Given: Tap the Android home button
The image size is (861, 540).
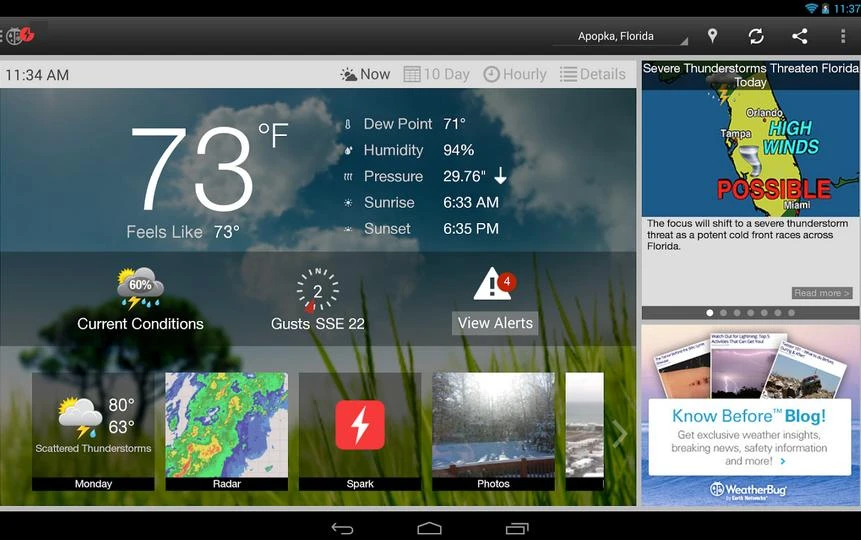Looking at the screenshot, I should tap(429, 528).
